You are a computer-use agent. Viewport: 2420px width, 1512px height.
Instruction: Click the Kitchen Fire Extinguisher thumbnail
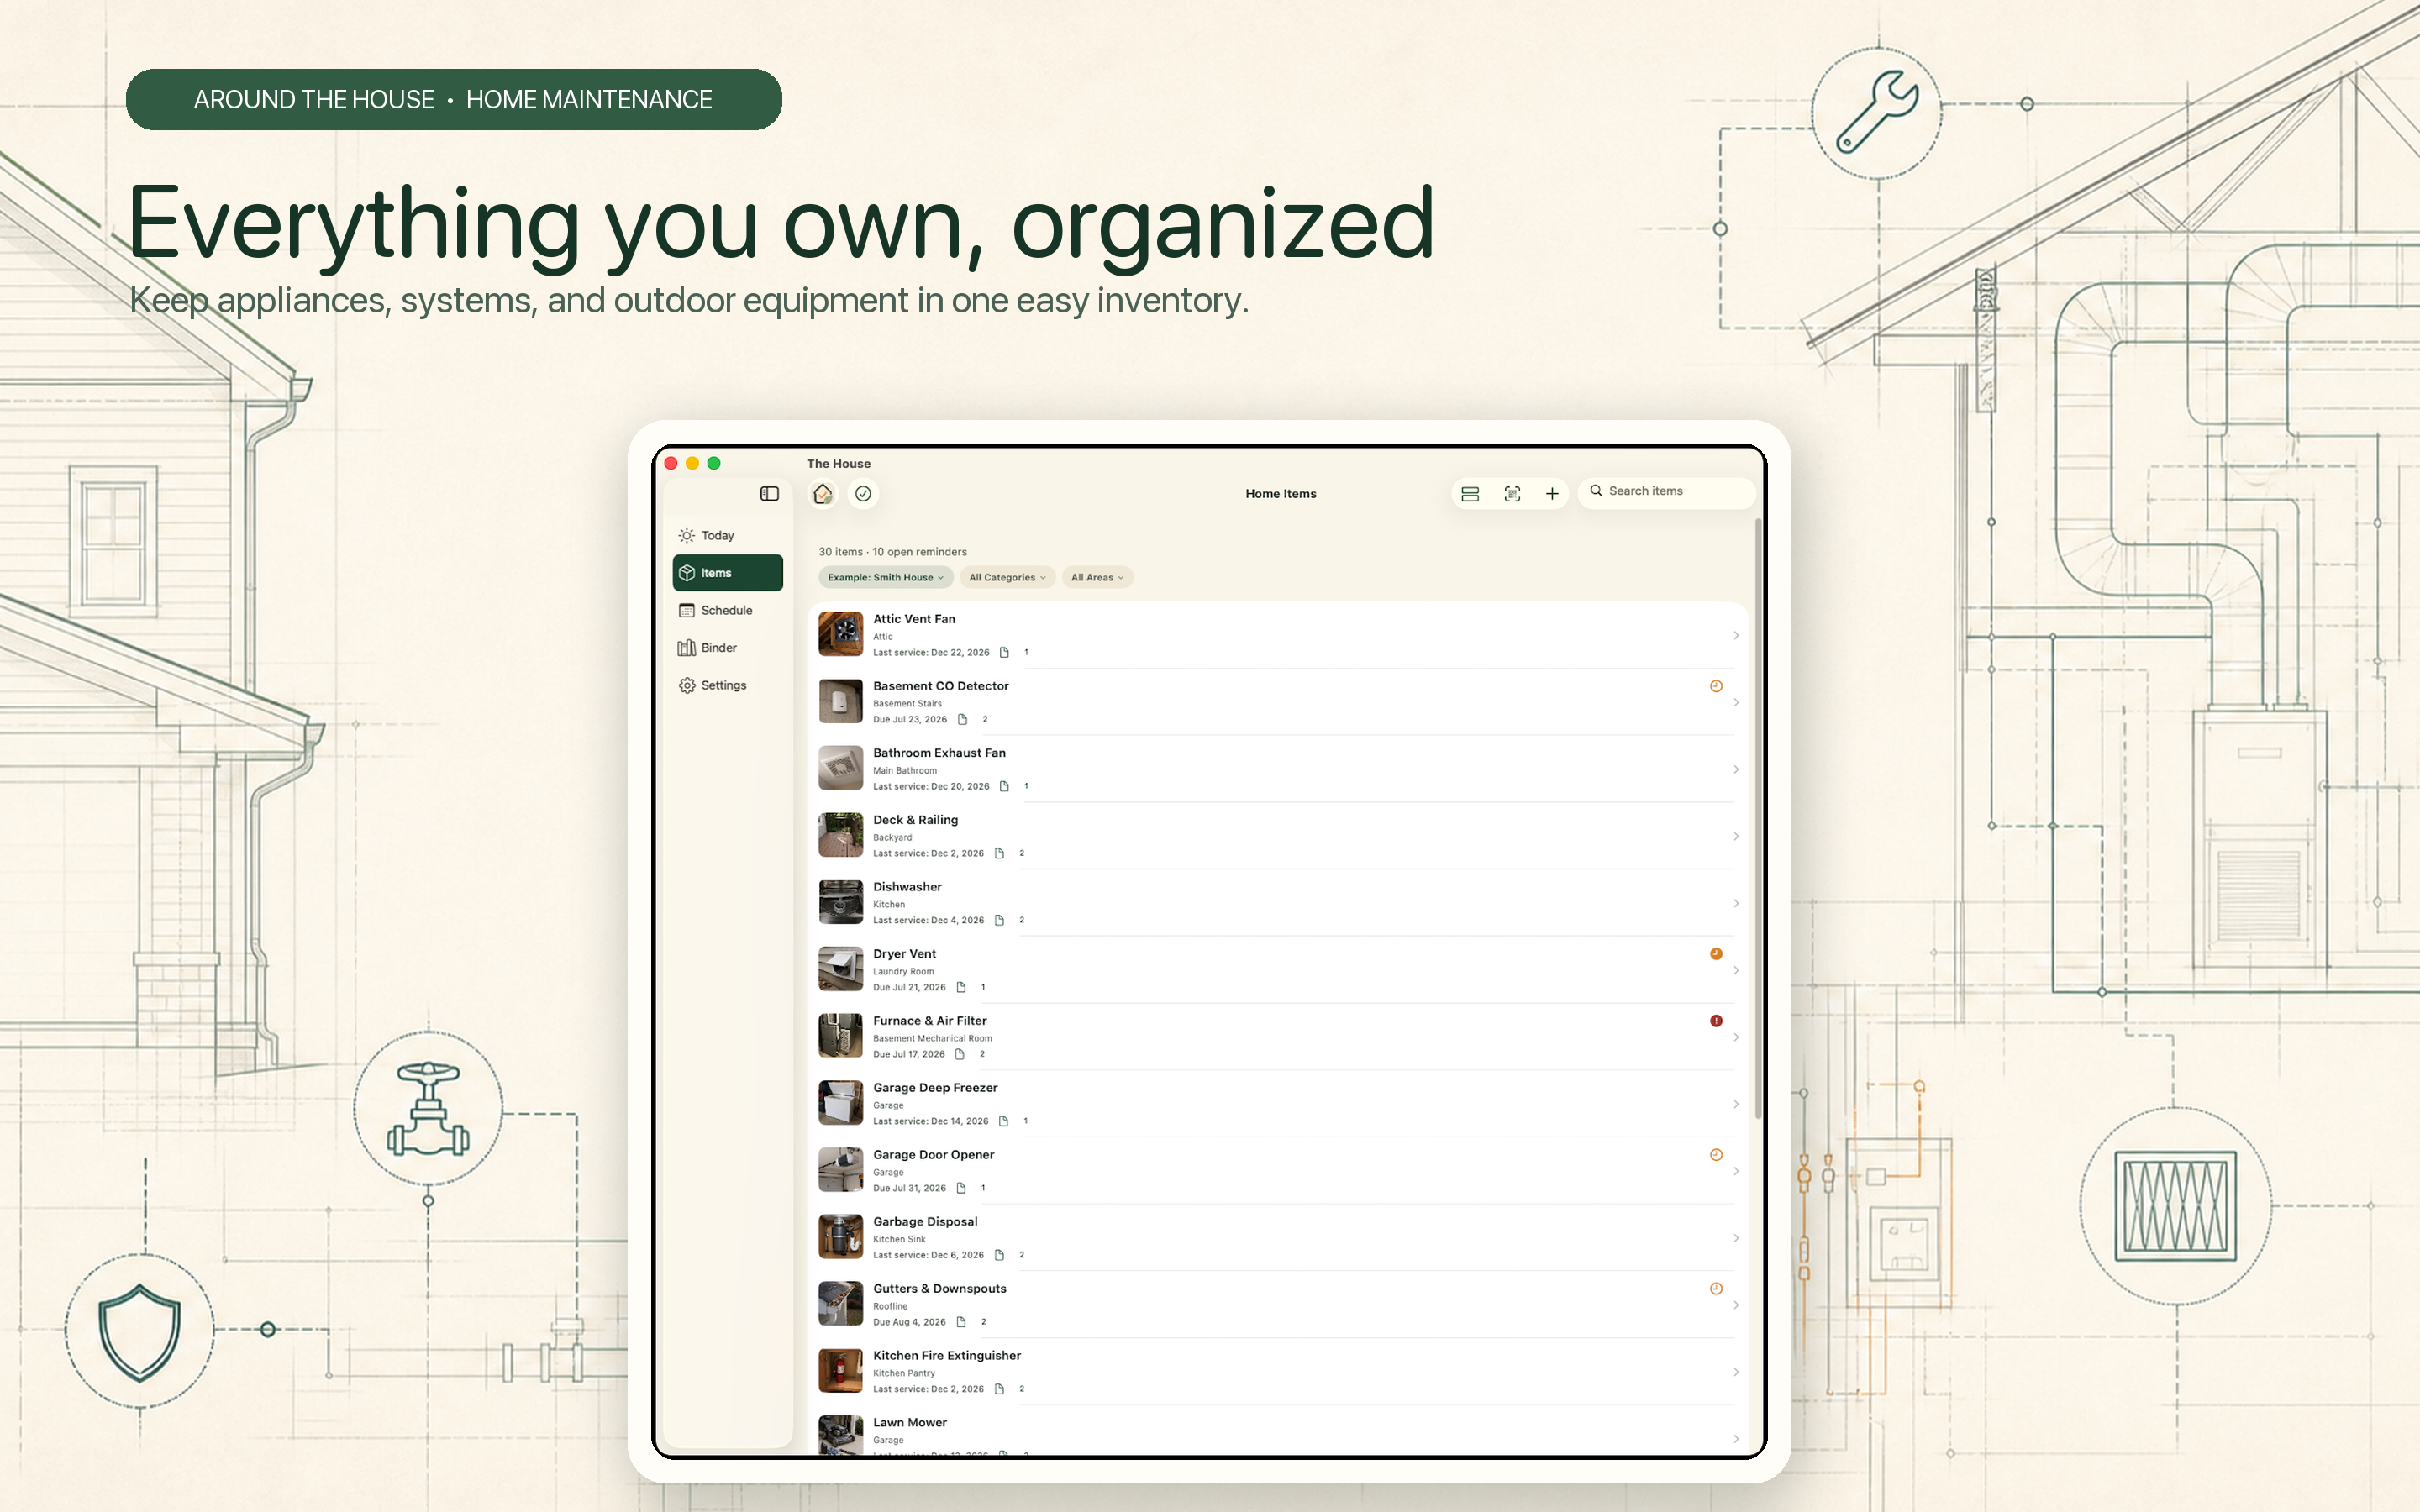click(840, 1371)
